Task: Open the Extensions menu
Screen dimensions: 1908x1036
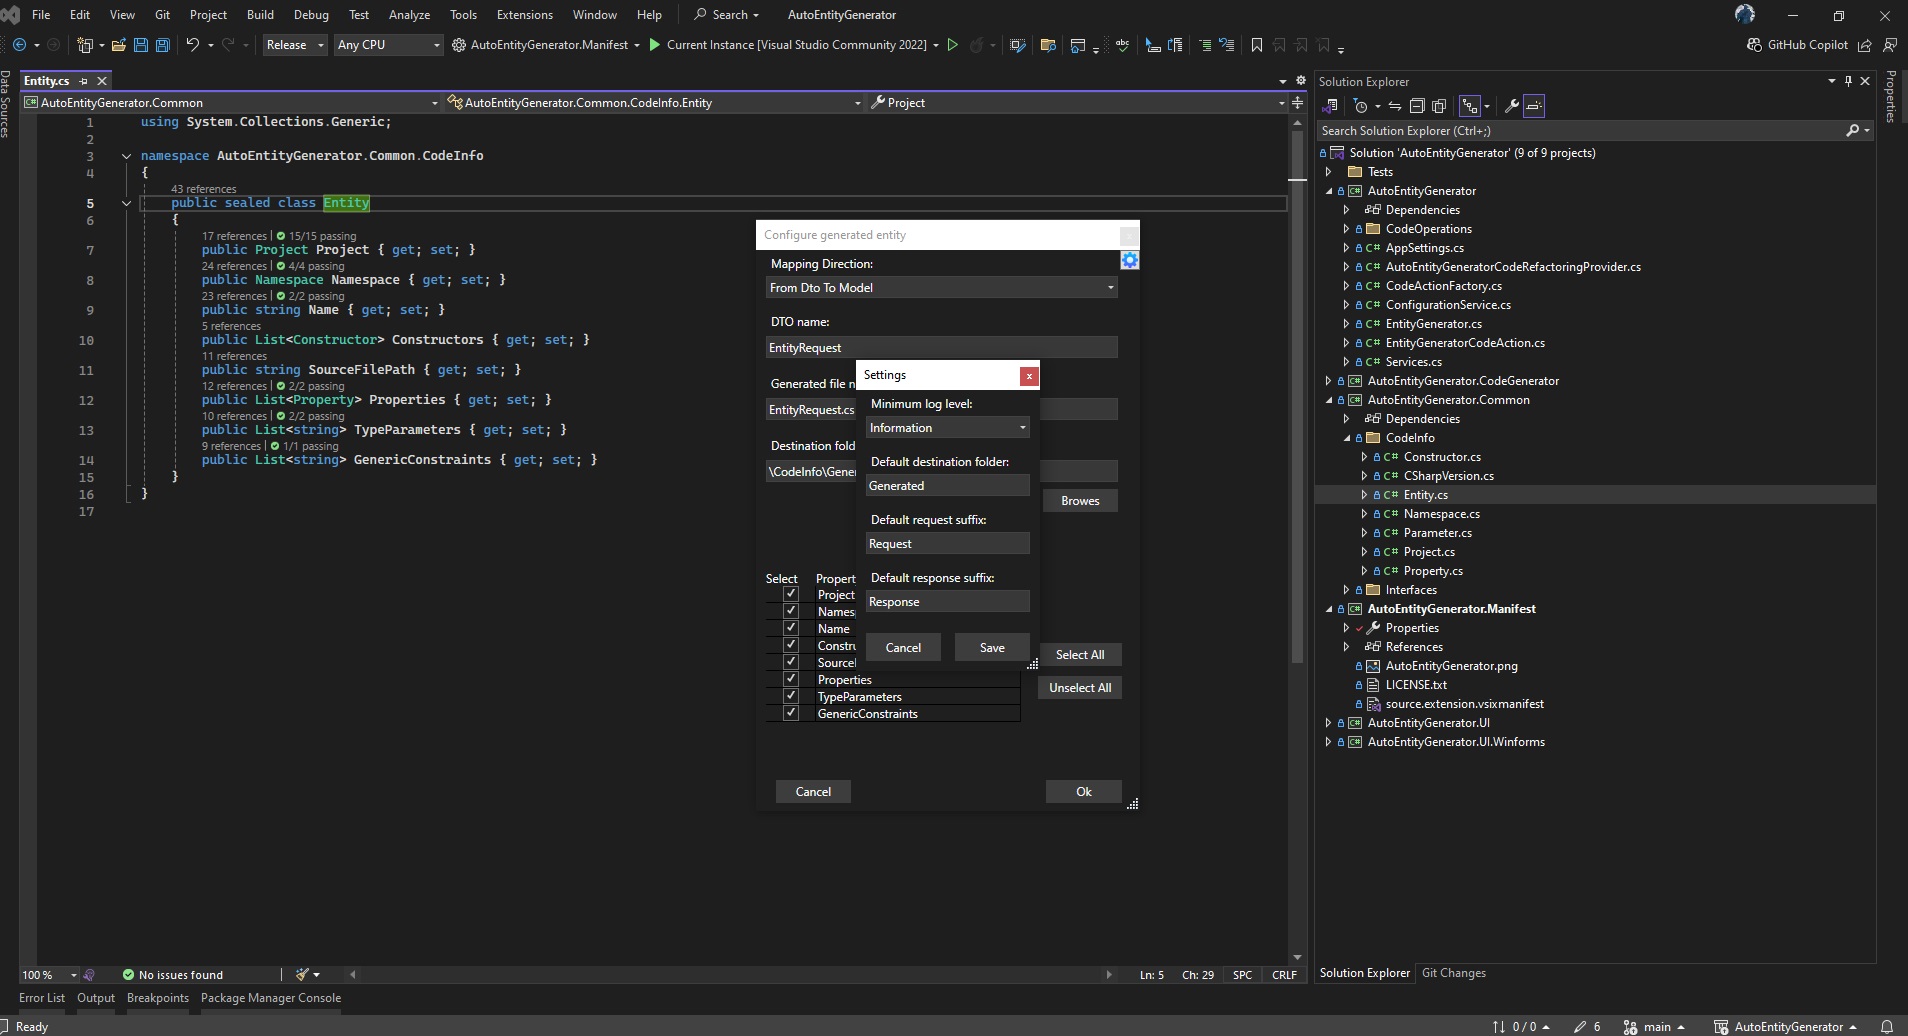Action: tap(524, 15)
